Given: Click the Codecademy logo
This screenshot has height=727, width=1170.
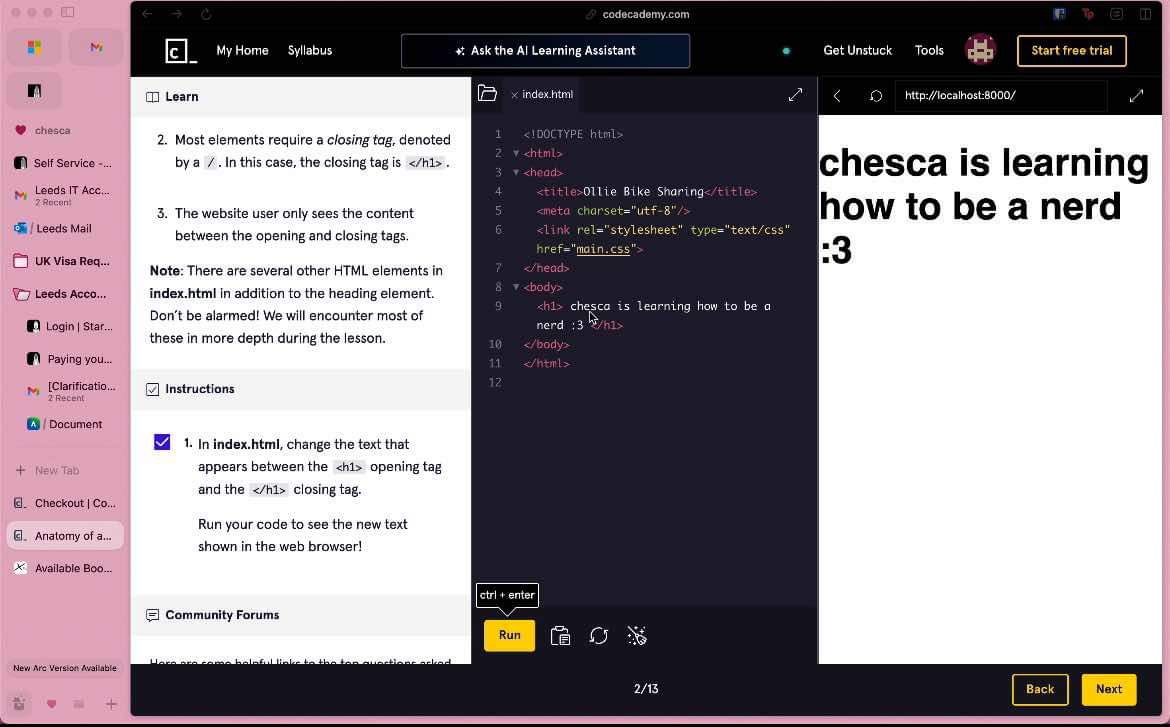Looking at the screenshot, I should 181,51.
